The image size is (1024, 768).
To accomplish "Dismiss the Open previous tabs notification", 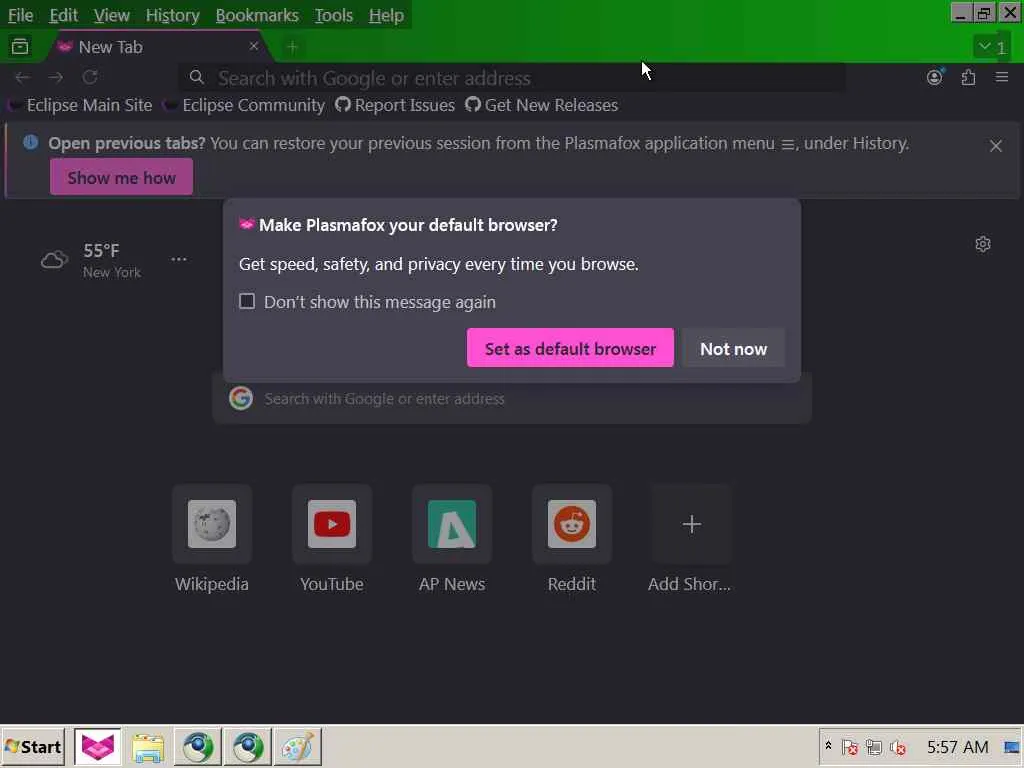I will [x=996, y=146].
